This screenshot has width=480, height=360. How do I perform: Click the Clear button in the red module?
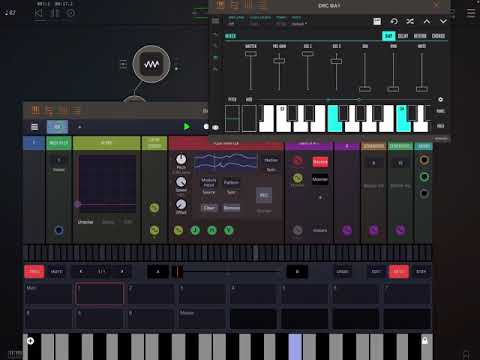(x=209, y=208)
